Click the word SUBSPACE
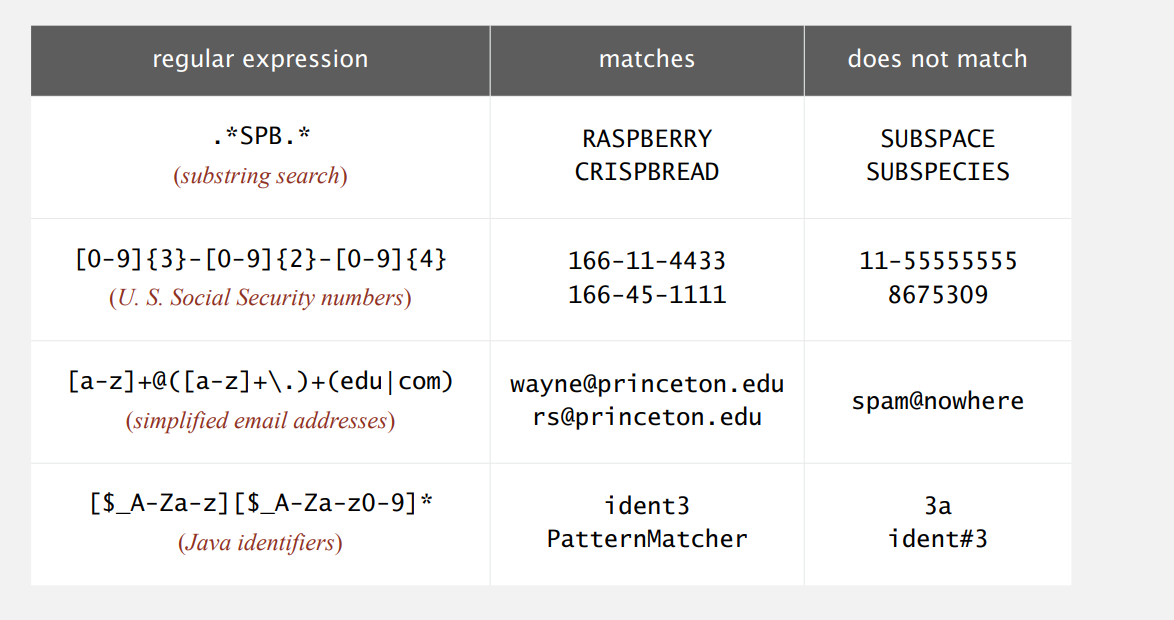 click(x=937, y=139)
